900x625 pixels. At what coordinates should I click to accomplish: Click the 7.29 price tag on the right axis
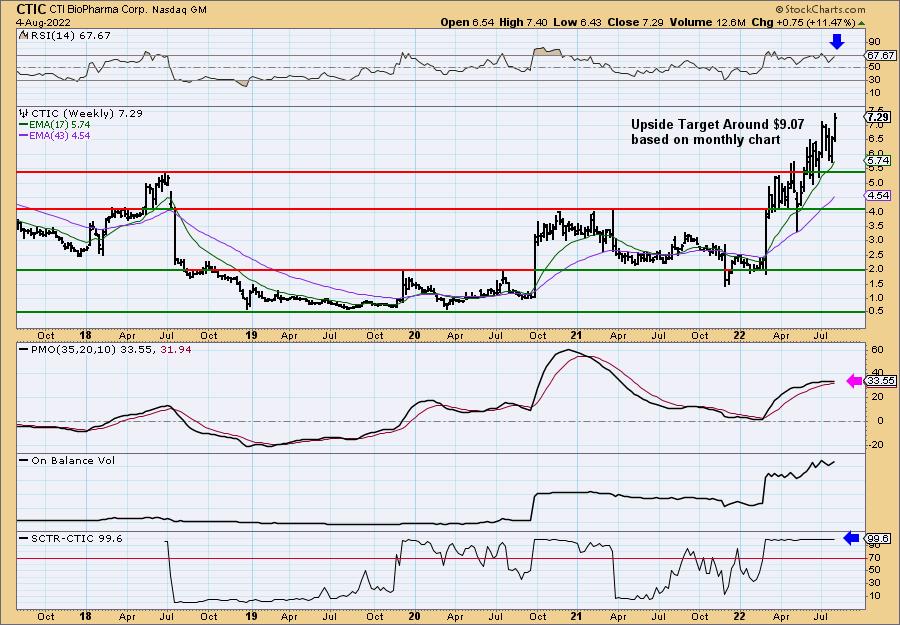click(878, 117)
